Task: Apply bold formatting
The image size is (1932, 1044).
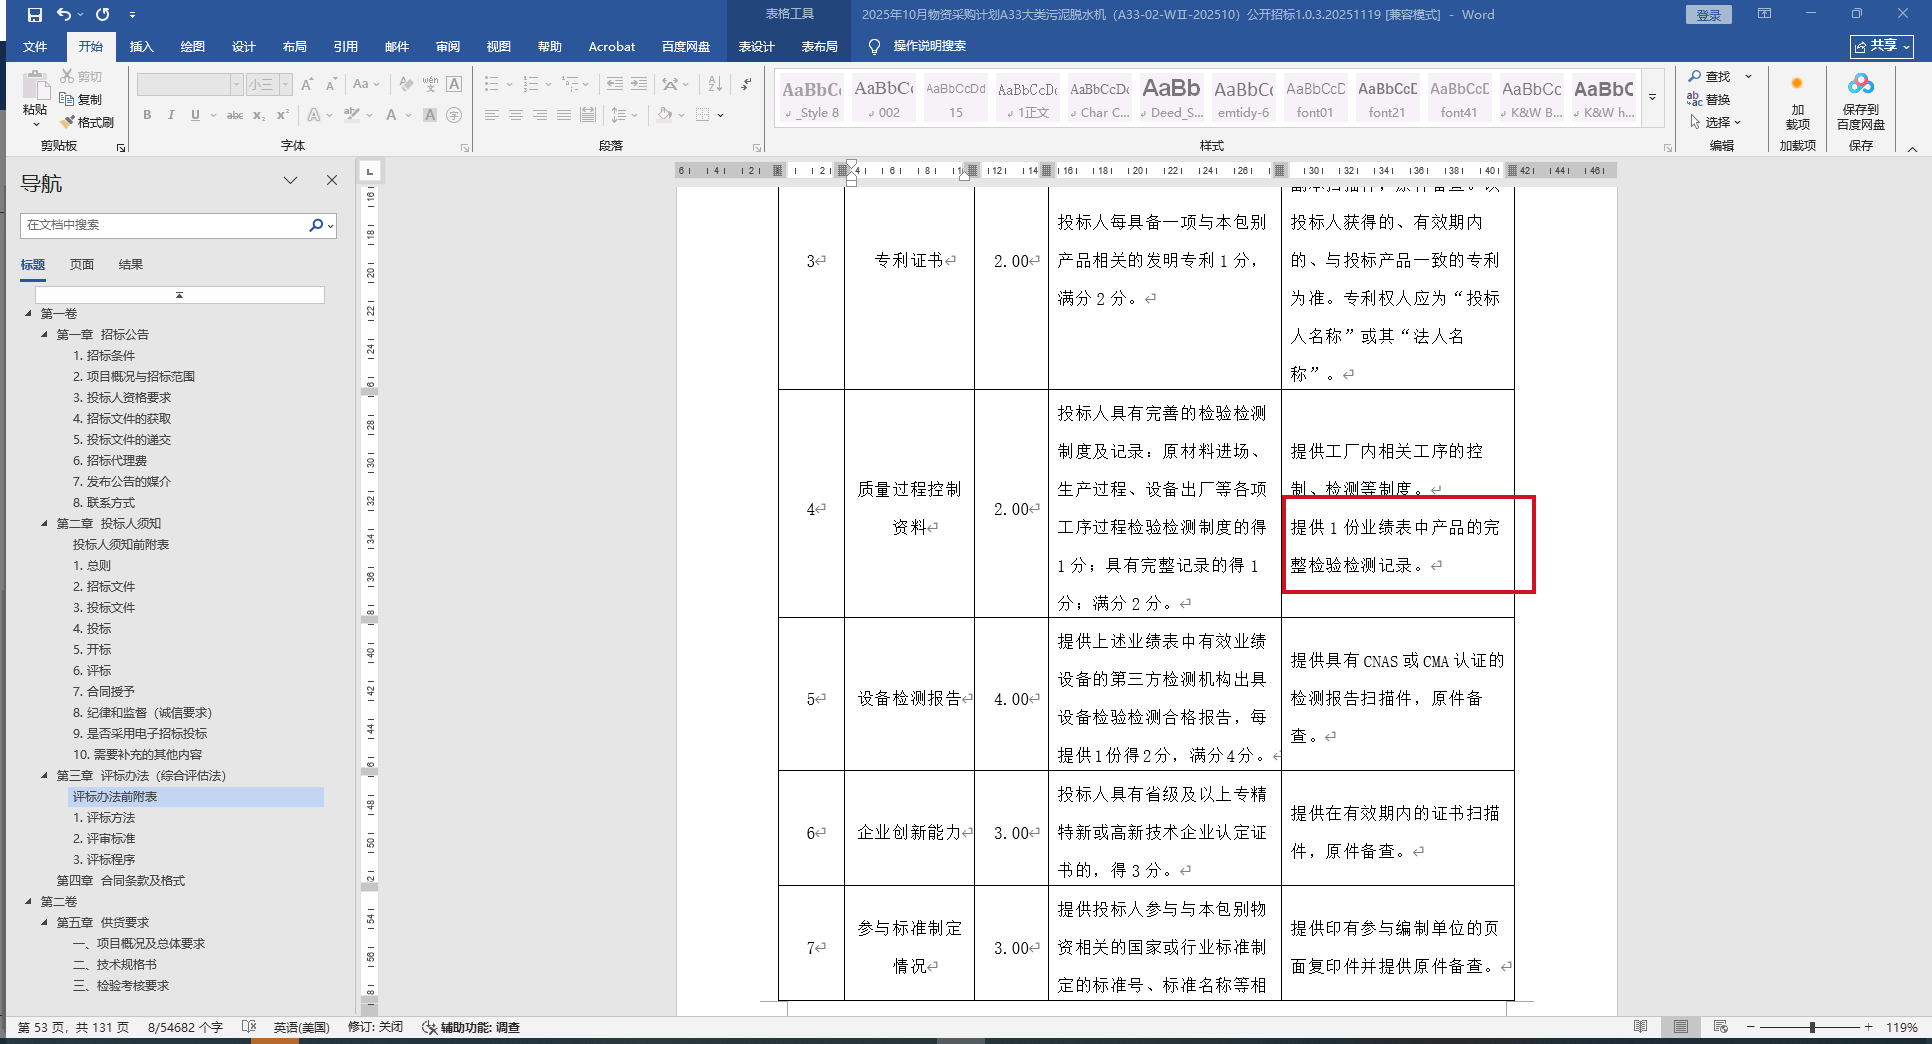Action: 147,115
